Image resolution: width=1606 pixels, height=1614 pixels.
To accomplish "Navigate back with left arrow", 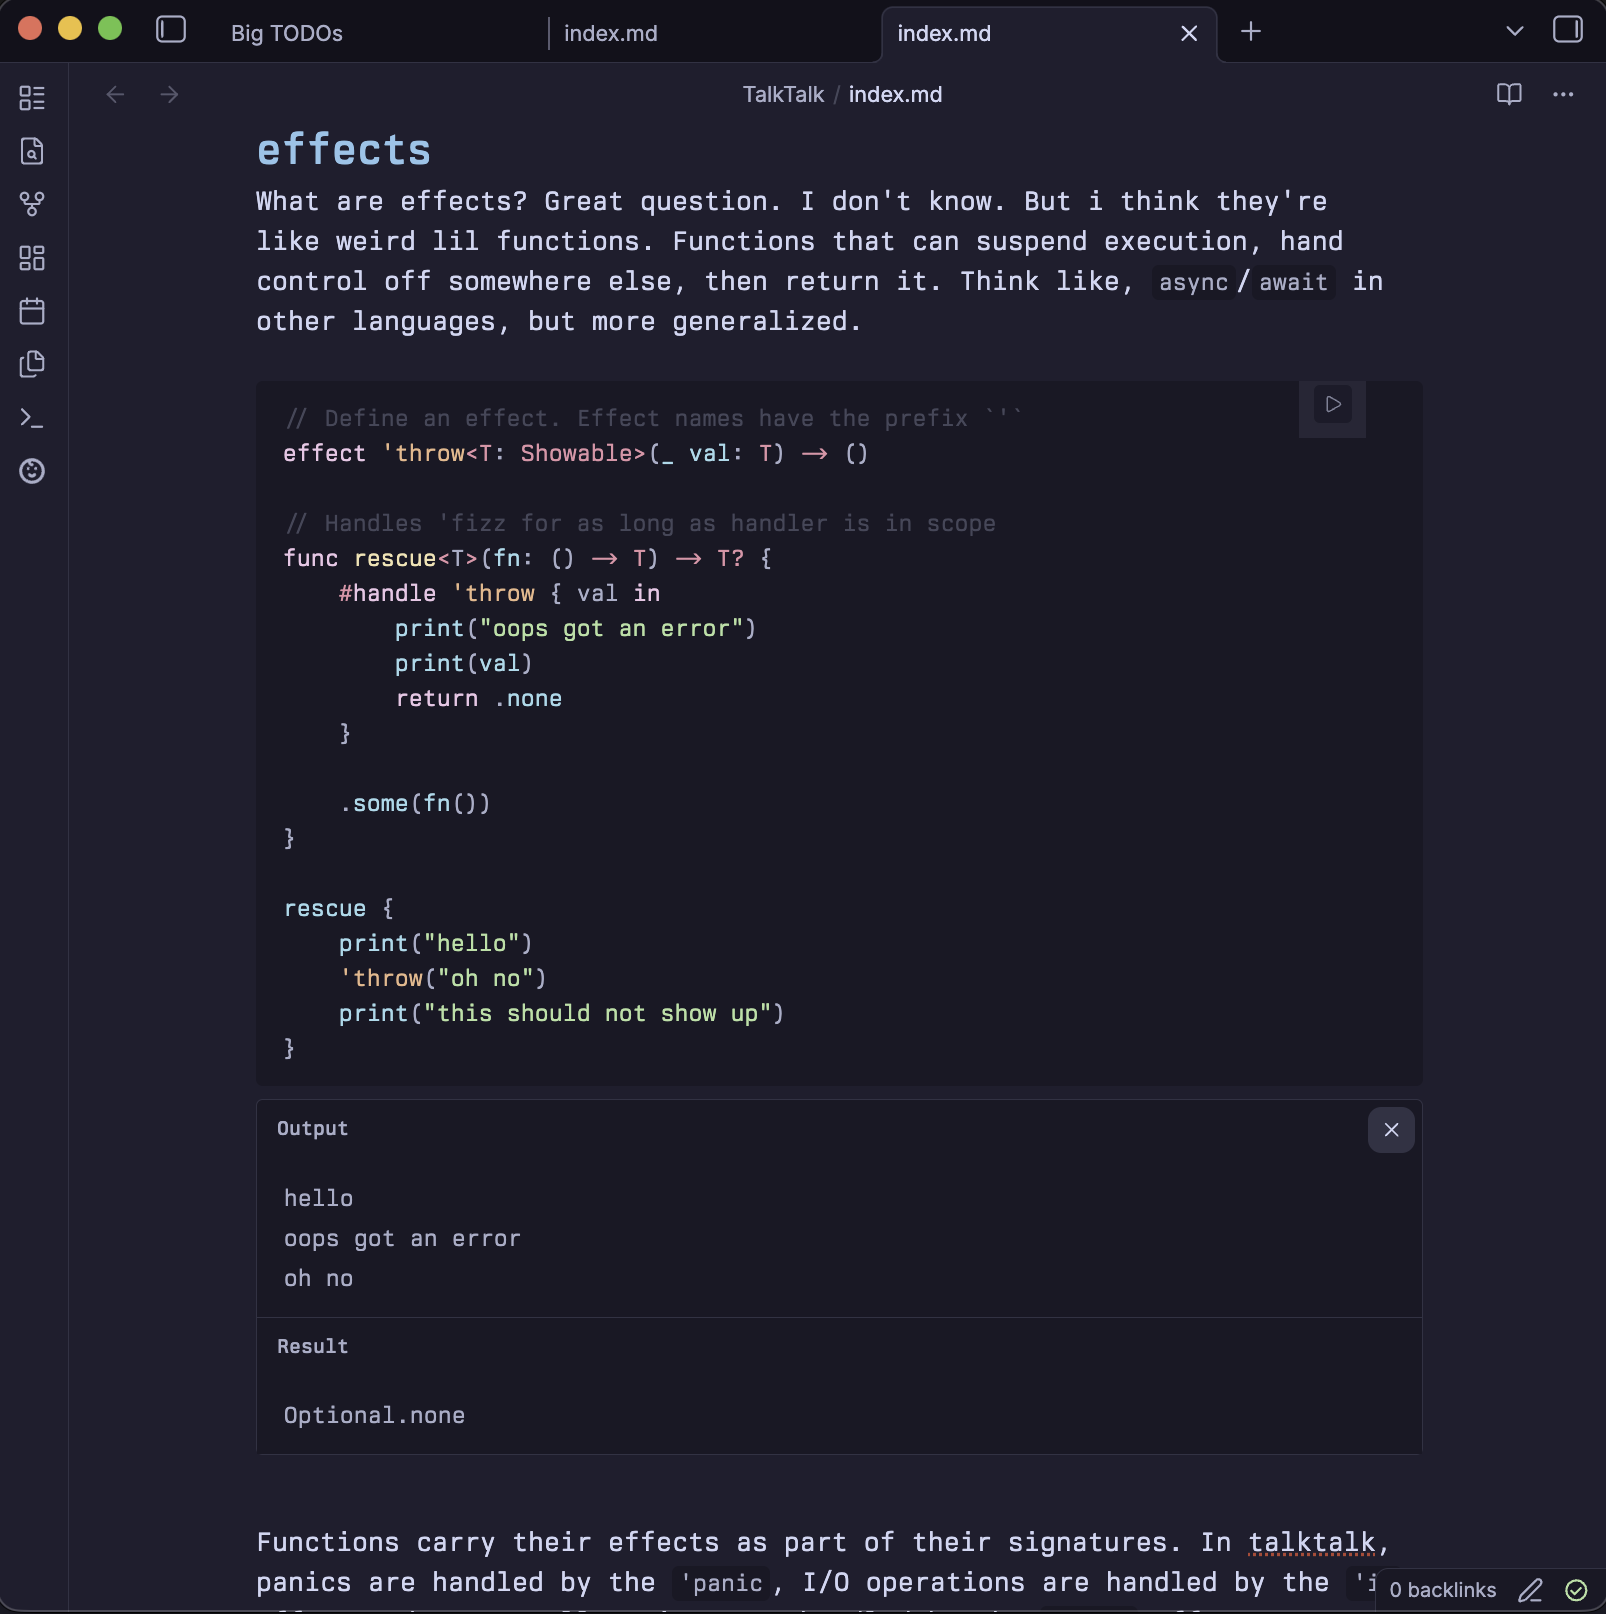I will tap(115, 94).
